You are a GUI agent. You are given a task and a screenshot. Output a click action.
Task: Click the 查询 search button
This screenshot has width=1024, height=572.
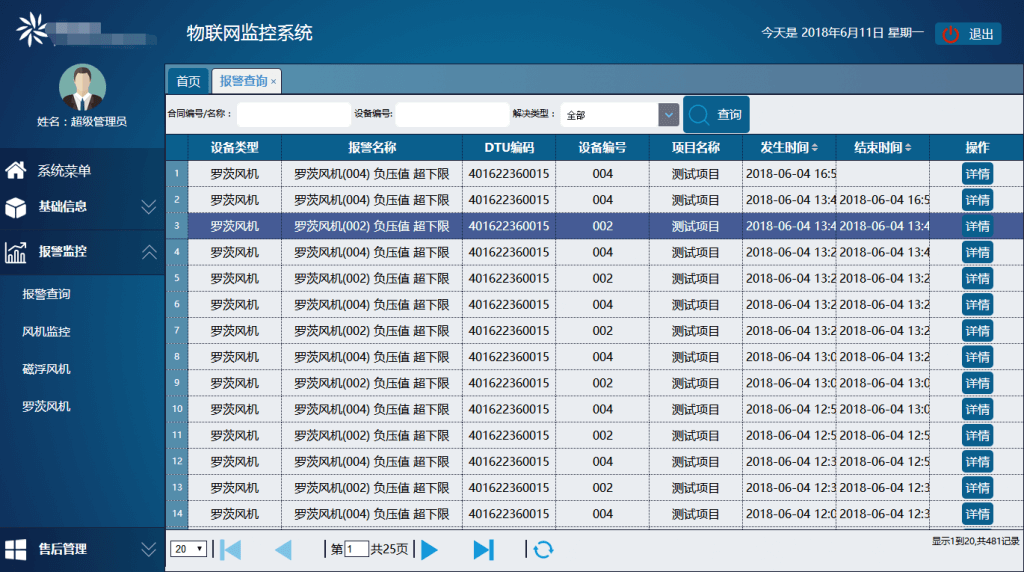716,115
